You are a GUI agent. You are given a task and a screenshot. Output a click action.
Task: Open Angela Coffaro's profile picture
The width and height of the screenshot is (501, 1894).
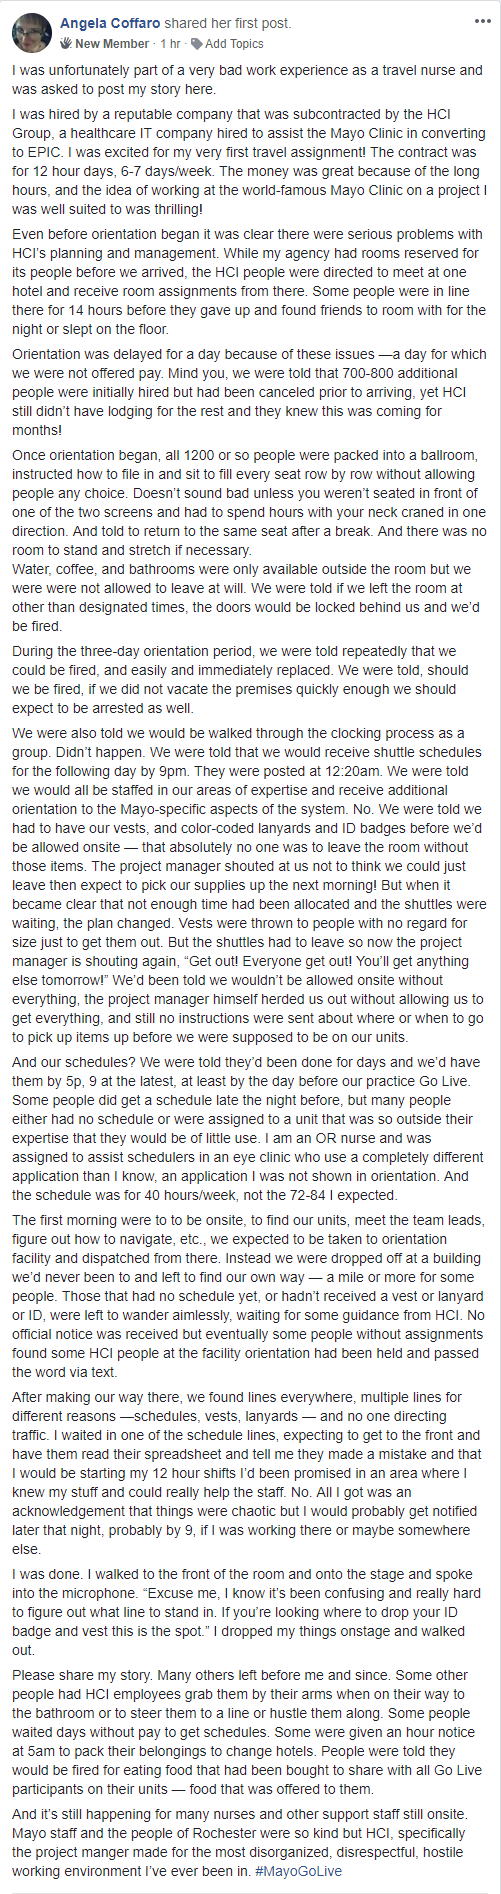(32, 33)
